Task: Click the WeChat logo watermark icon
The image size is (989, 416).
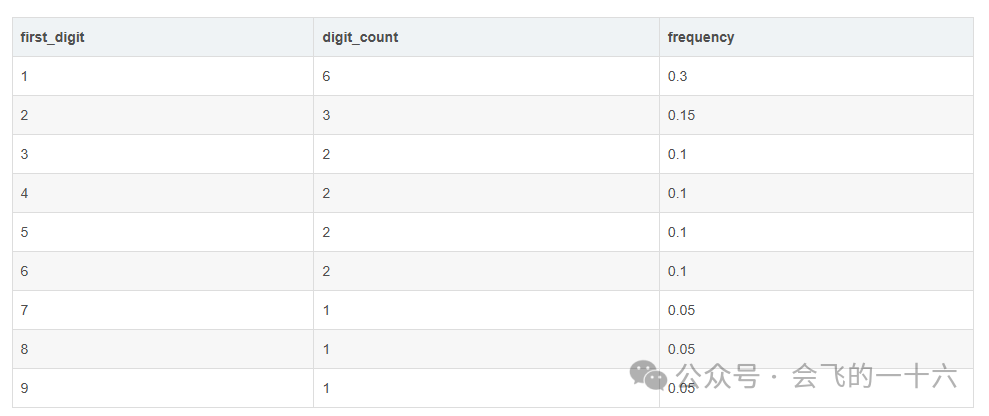Action: (x=648, y=375)
